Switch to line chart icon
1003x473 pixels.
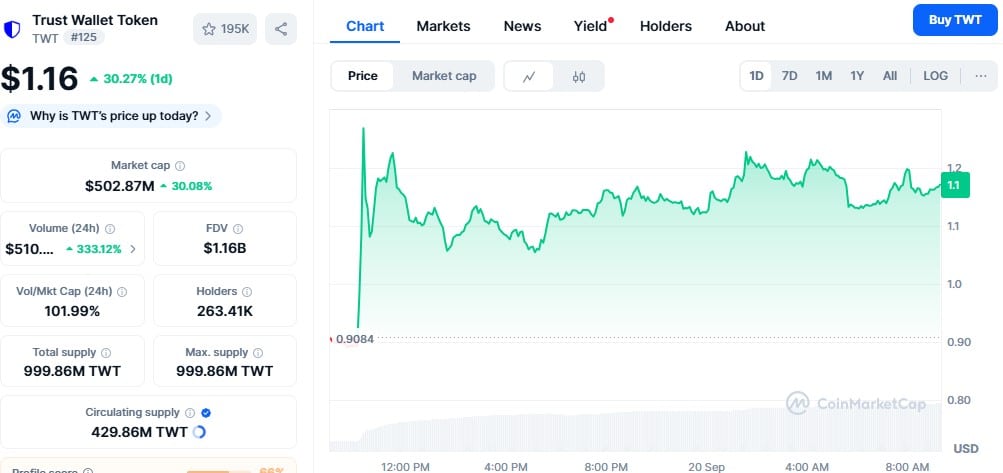(529, 77)
